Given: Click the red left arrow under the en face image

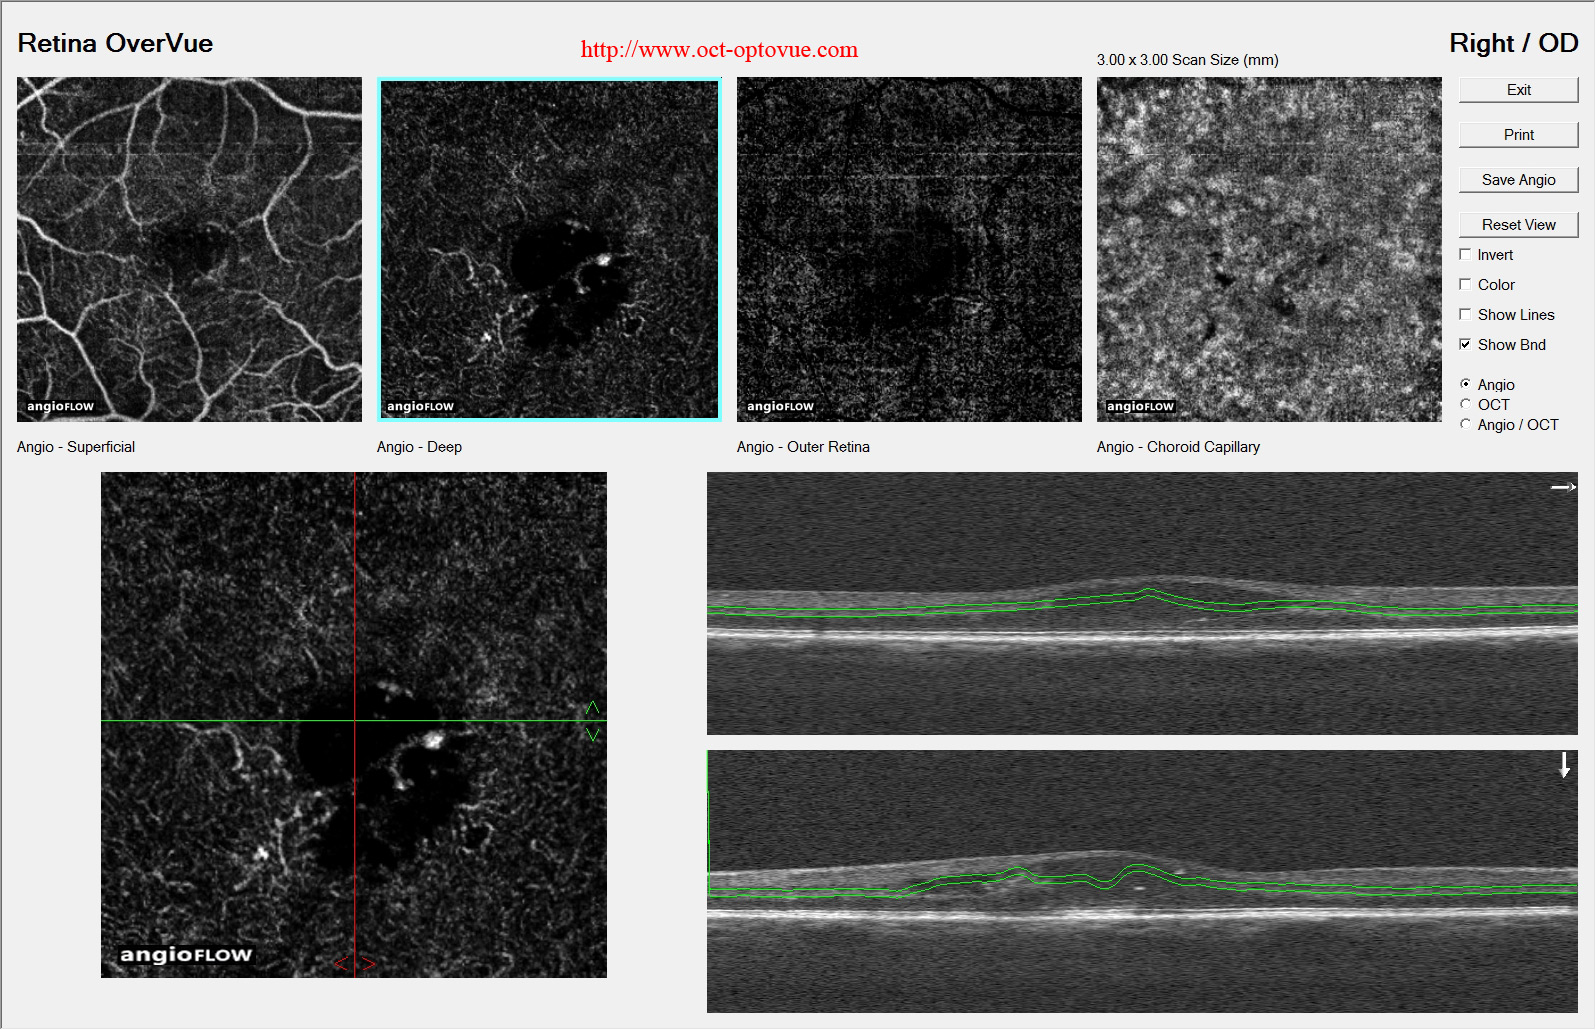Looking at the screenshot, I should pos(341,964).
